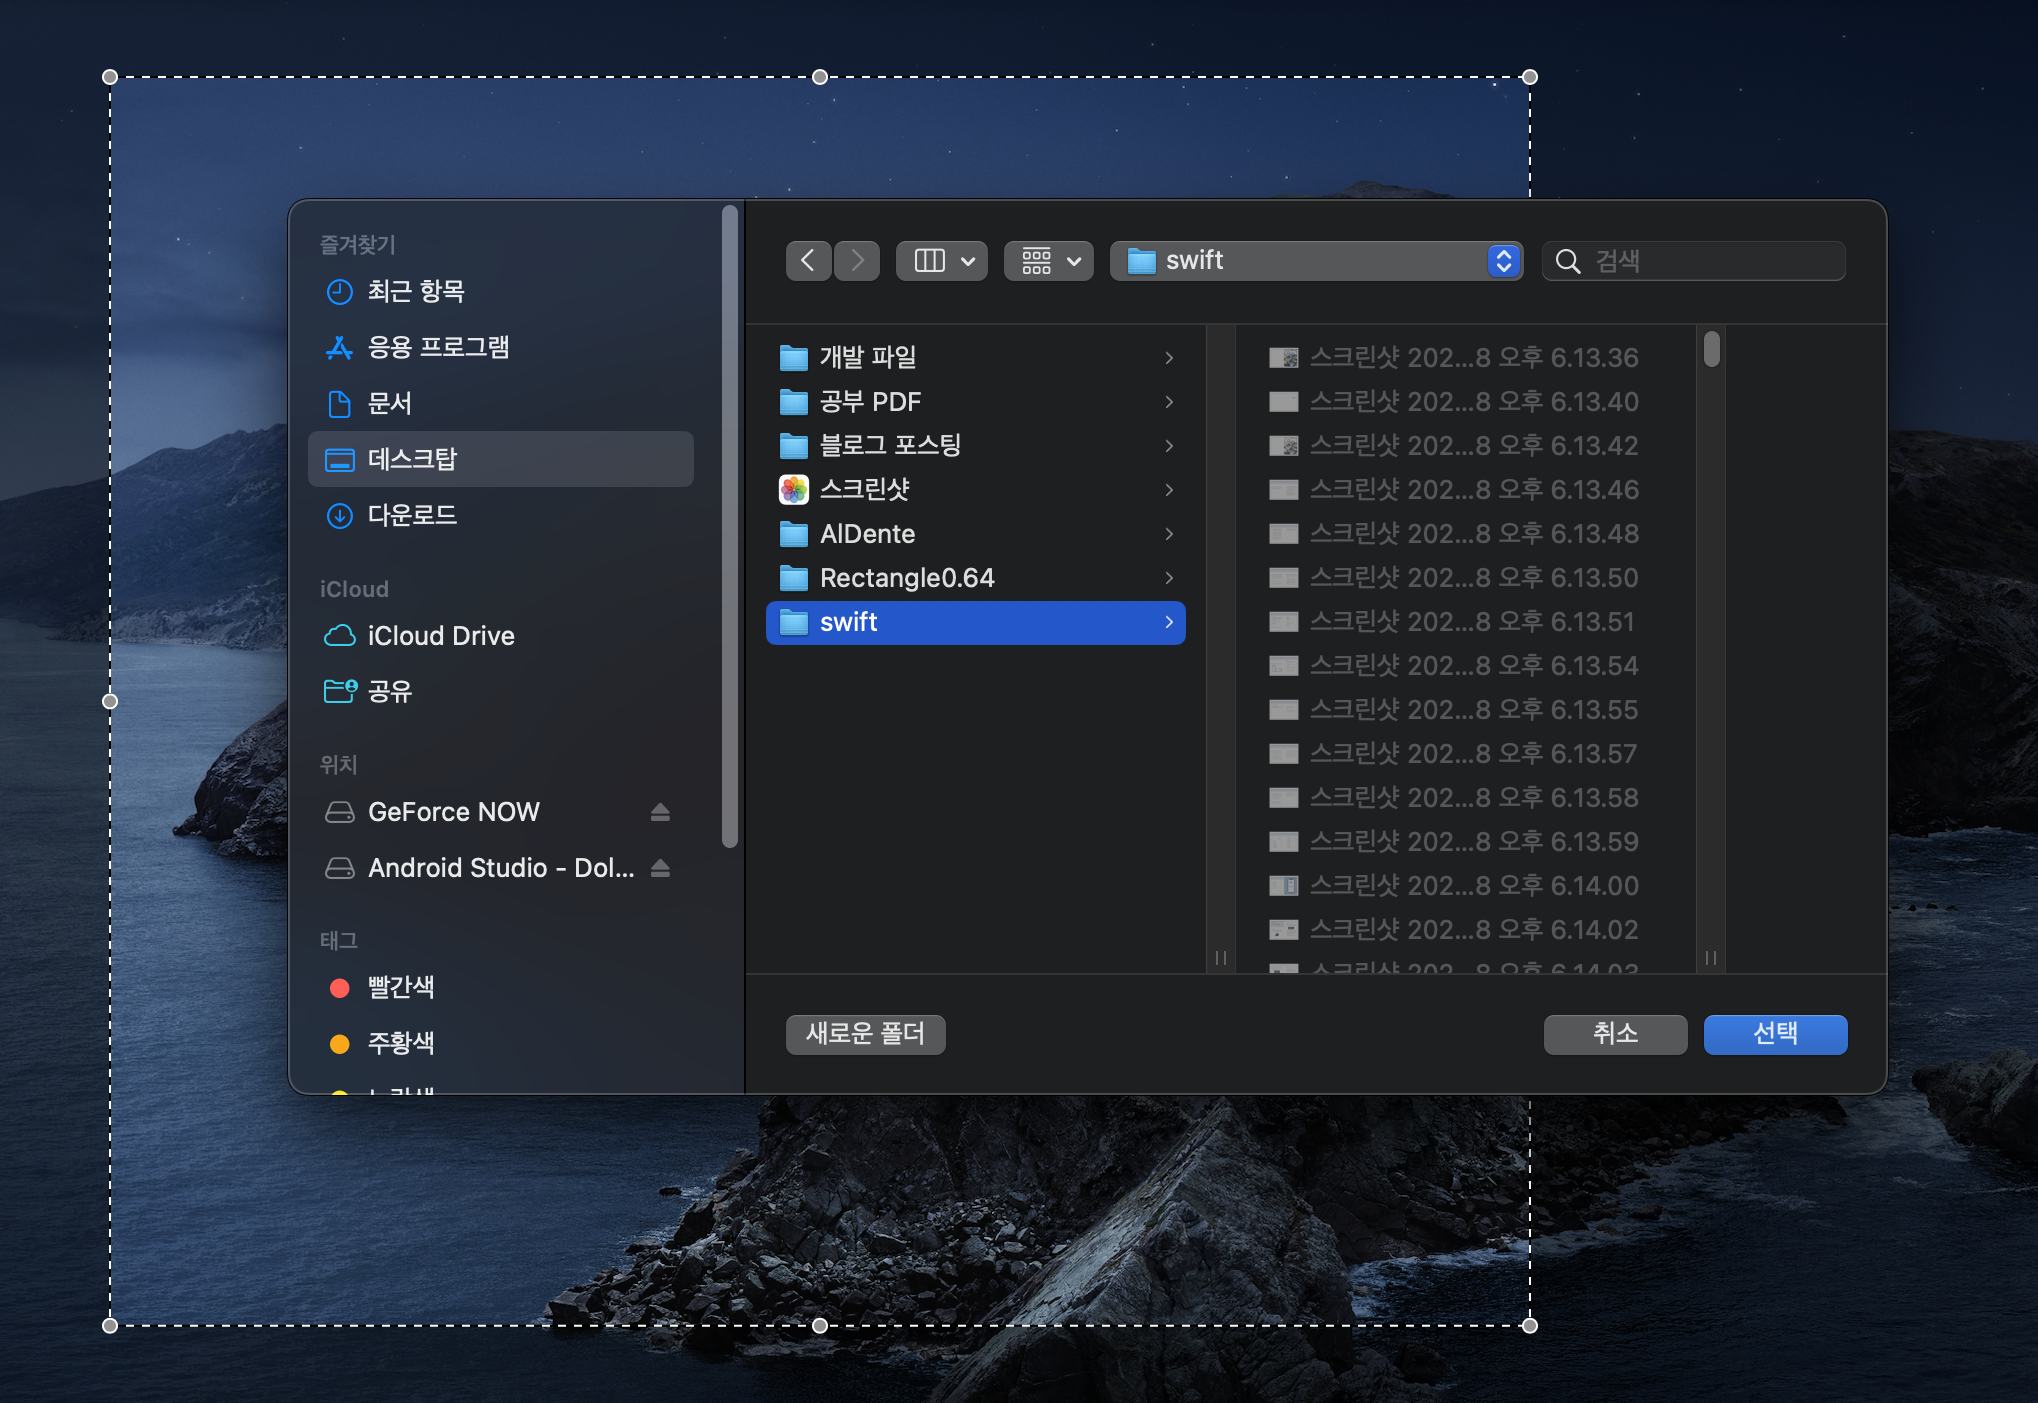
Task: Select 최근 항목 in sidebar
Action: pyautogui.click(x=415, y=291)
